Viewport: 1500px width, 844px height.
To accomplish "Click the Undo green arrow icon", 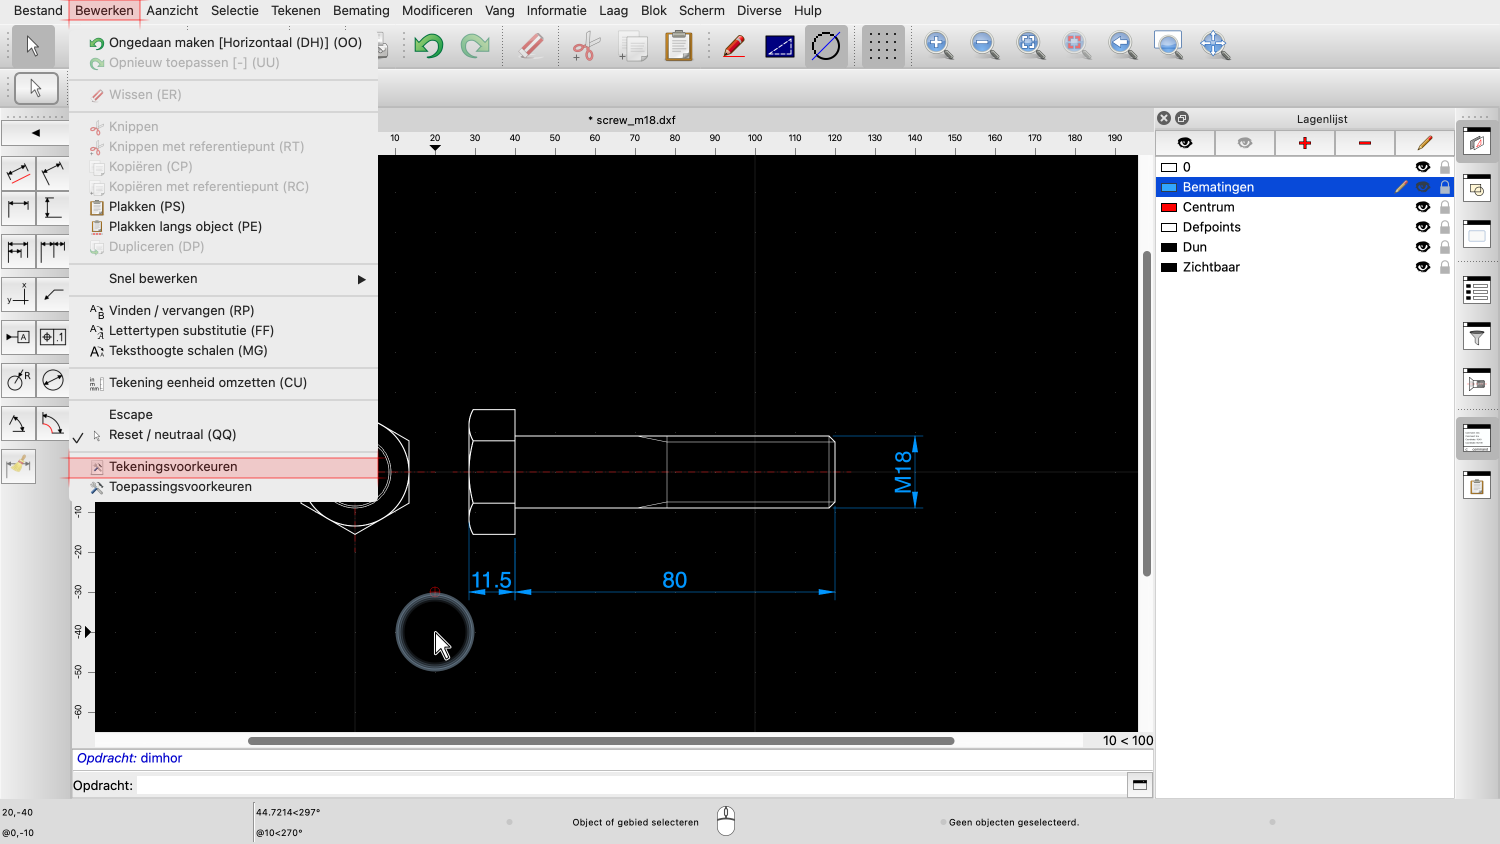I will (x=429, y=46).
